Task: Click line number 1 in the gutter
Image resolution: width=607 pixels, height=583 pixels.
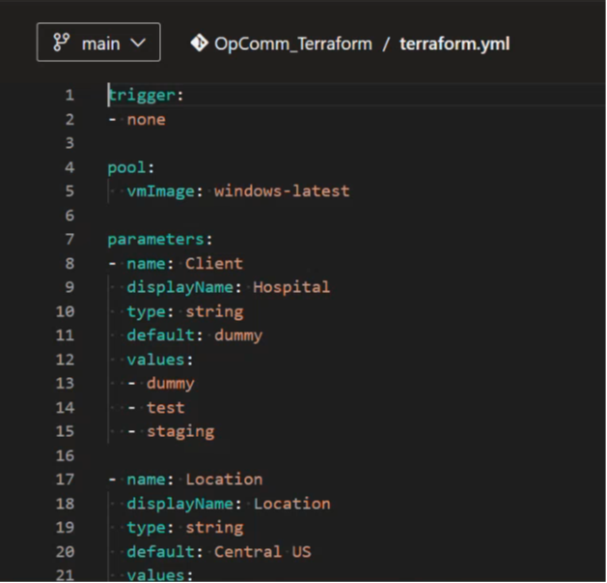Action: [x=69, y=95]
